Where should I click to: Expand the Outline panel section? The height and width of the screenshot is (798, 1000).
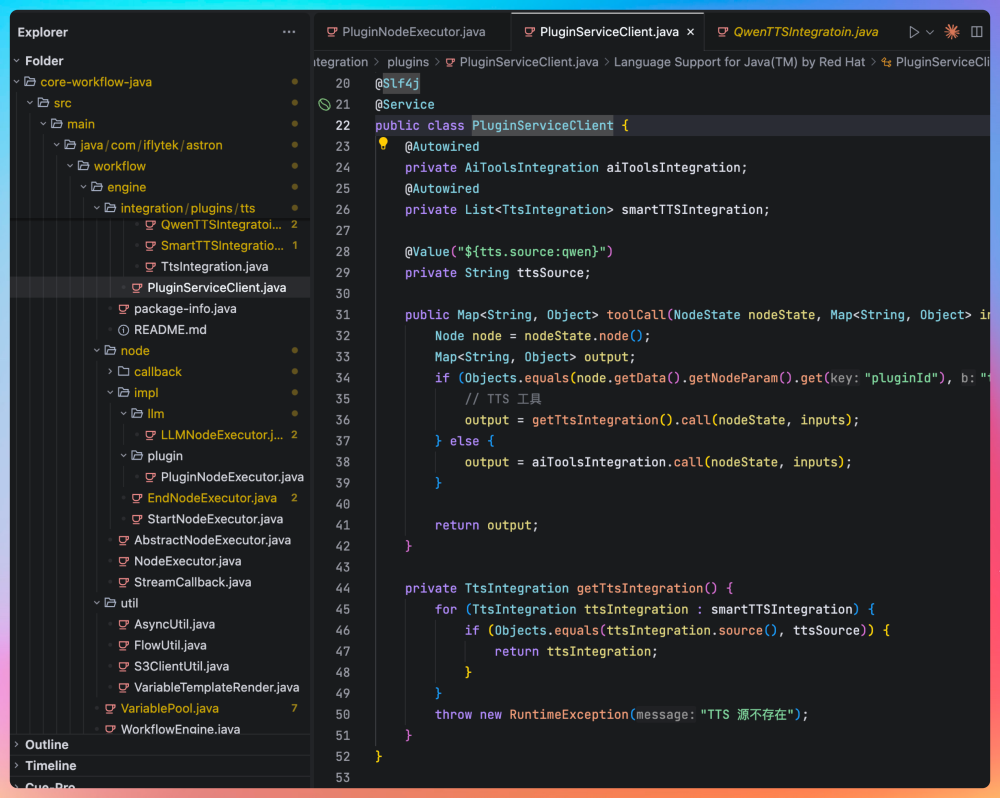[x=47, y=745]
